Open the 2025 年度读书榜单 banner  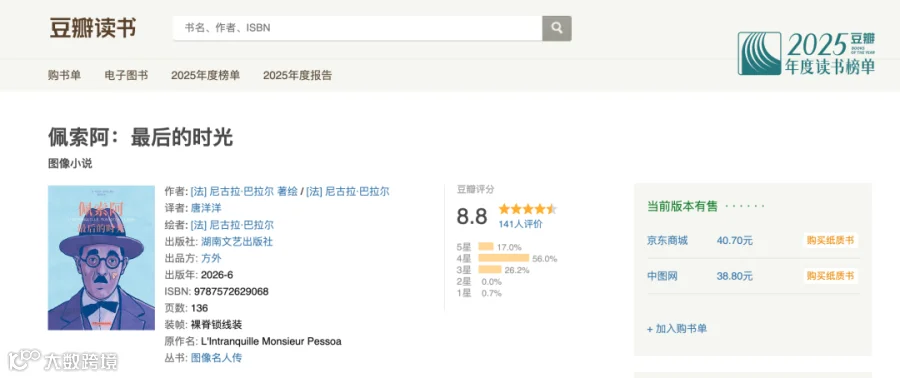tap(806, 53)
